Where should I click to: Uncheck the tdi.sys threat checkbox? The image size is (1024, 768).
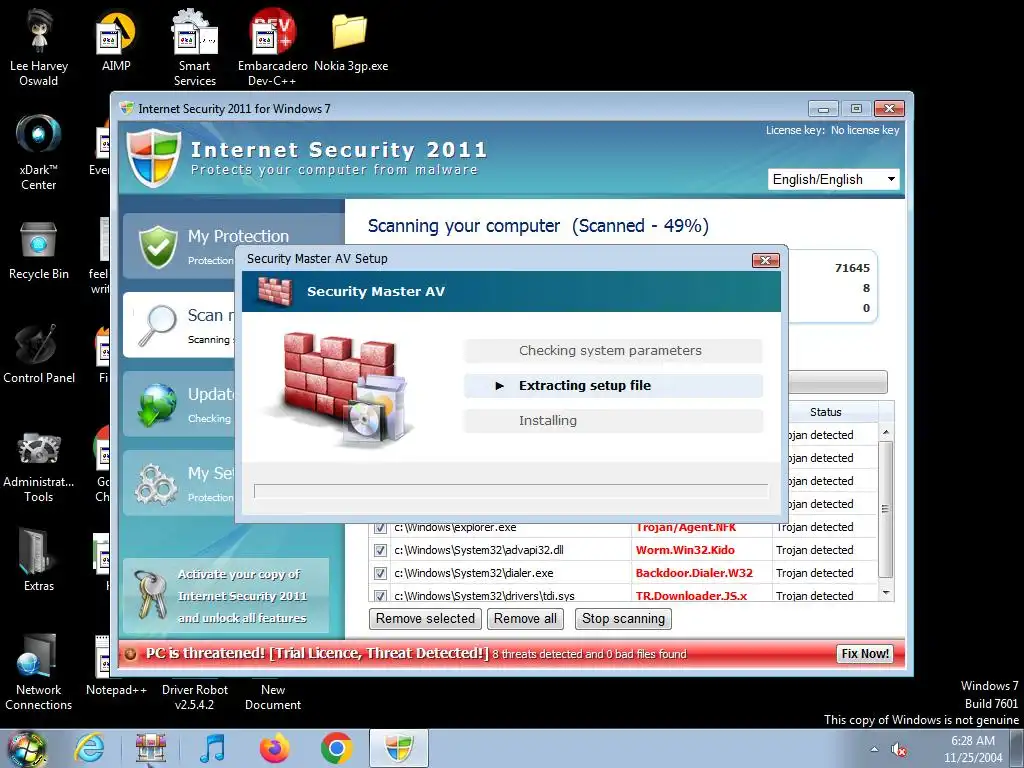[x=380, y=596]
